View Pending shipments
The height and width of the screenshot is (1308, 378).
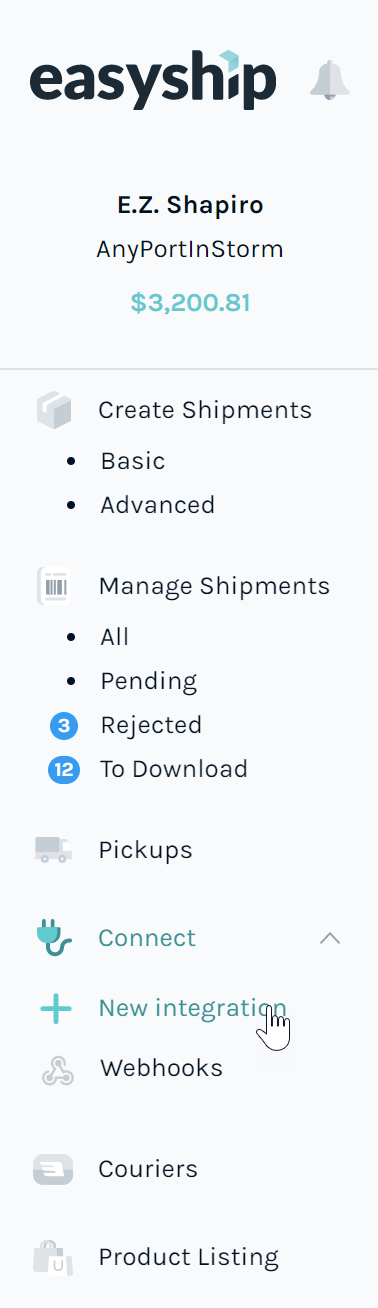(x=149, y=681)
